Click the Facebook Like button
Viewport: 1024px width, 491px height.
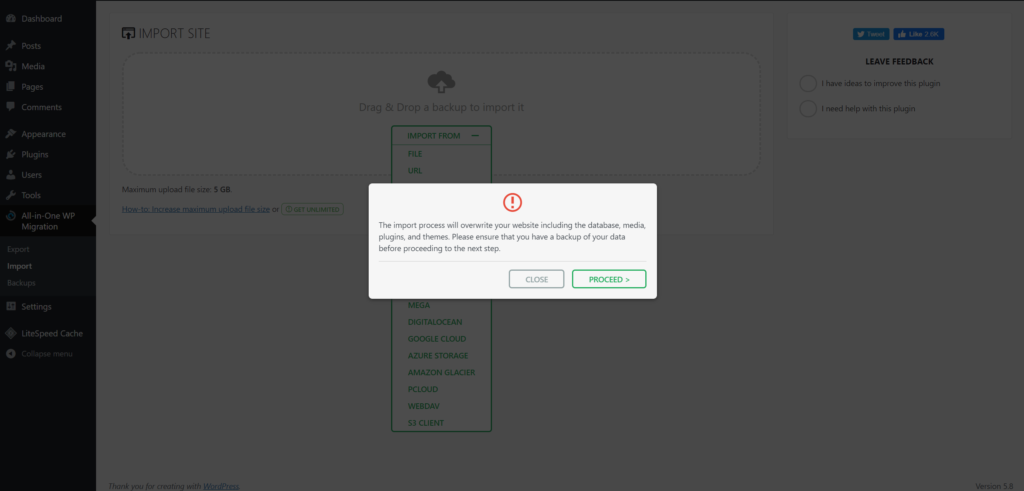(x=919, y=34)
